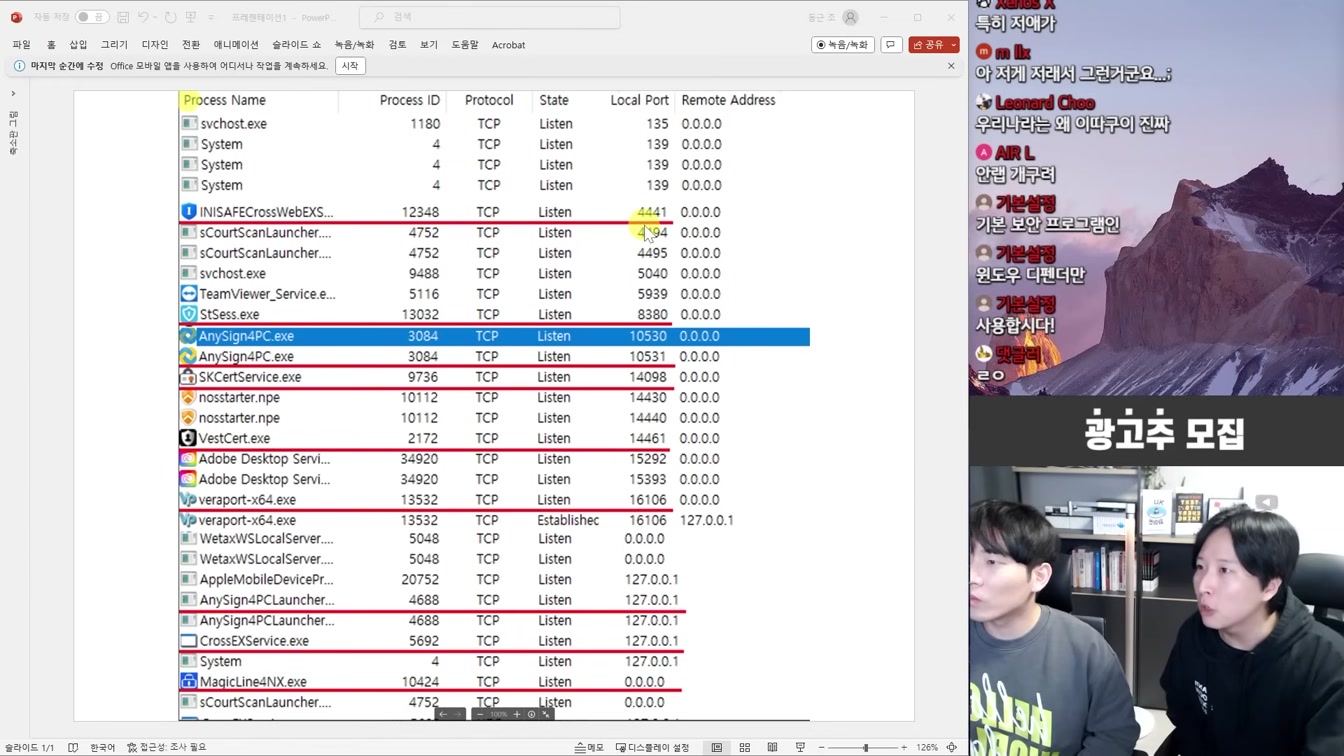
Task: Open the comments pane speech bubble icon
Action: [x=891, y=45]
